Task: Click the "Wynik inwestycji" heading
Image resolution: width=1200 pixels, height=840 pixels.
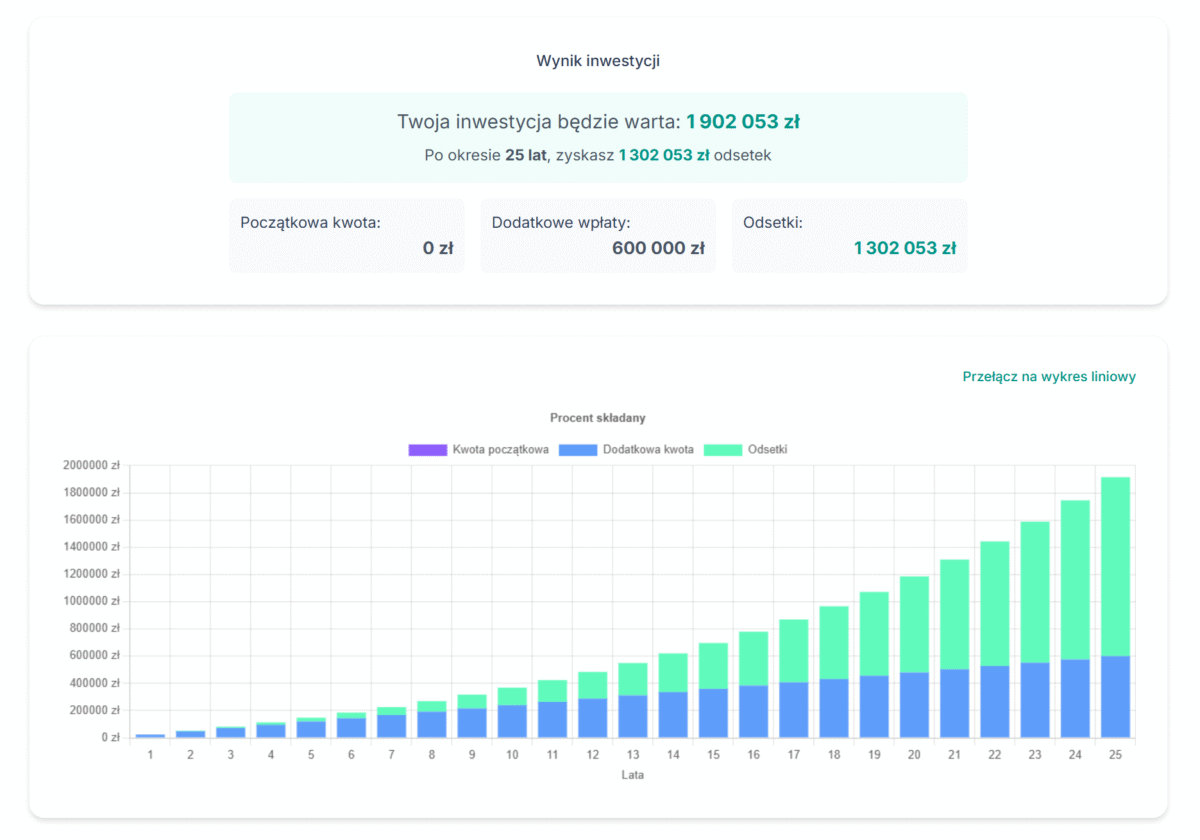Action: [x=598, y=61]
